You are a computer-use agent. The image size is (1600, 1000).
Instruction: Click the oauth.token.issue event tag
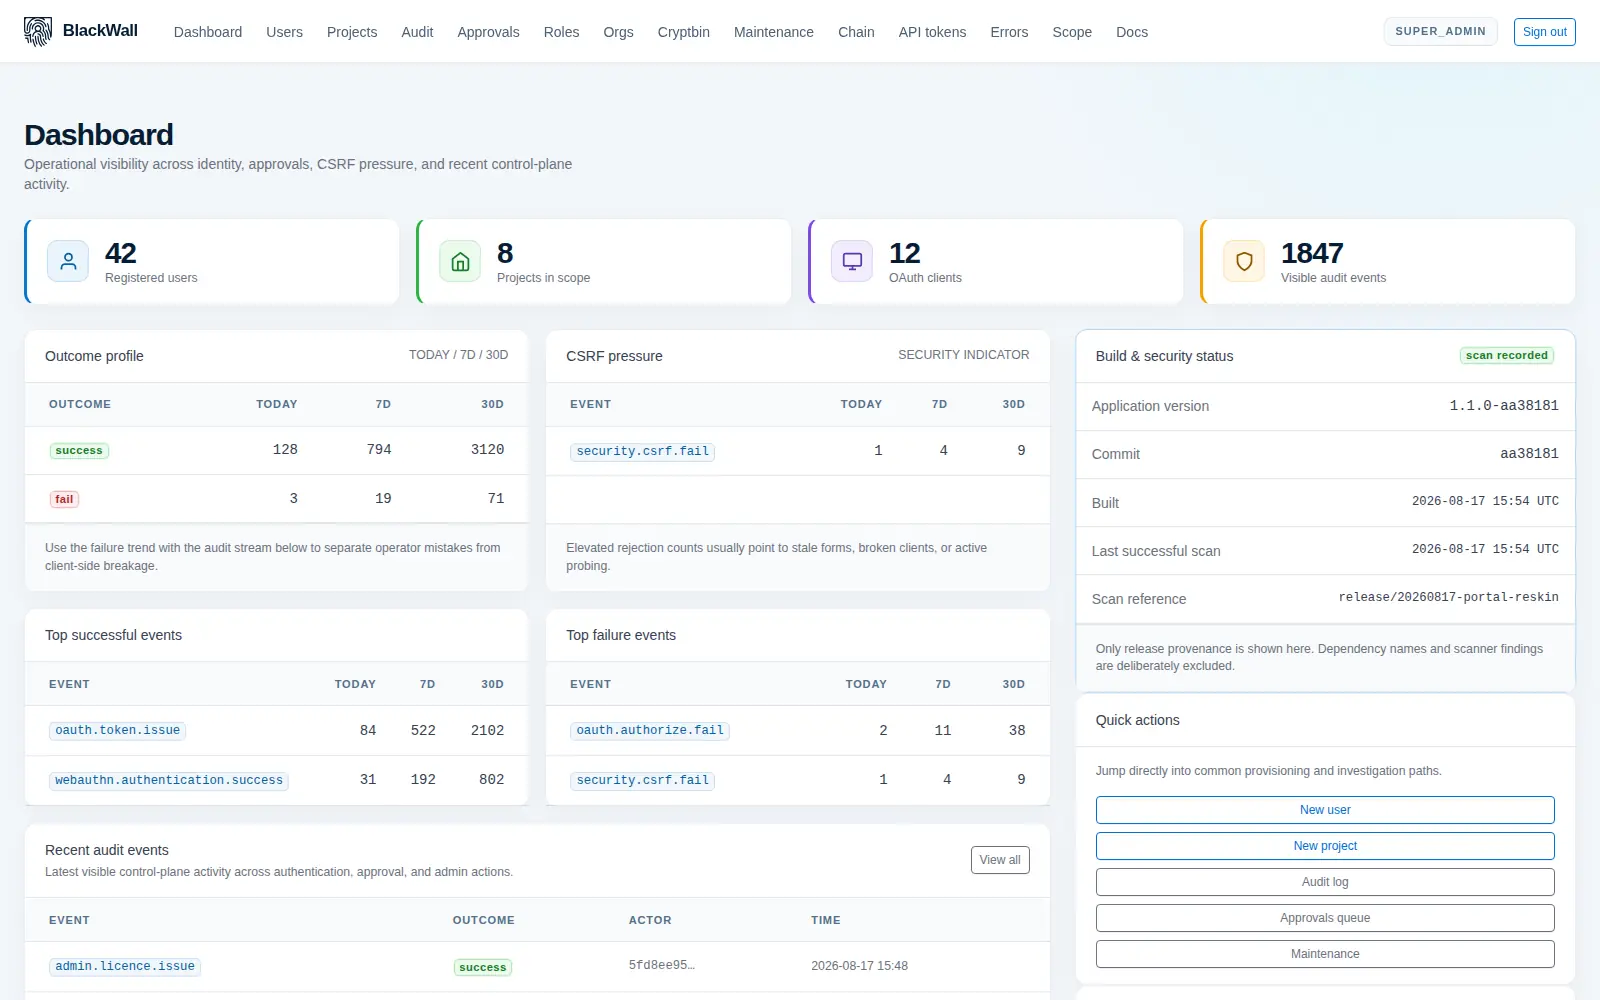[x=117, y=730]
